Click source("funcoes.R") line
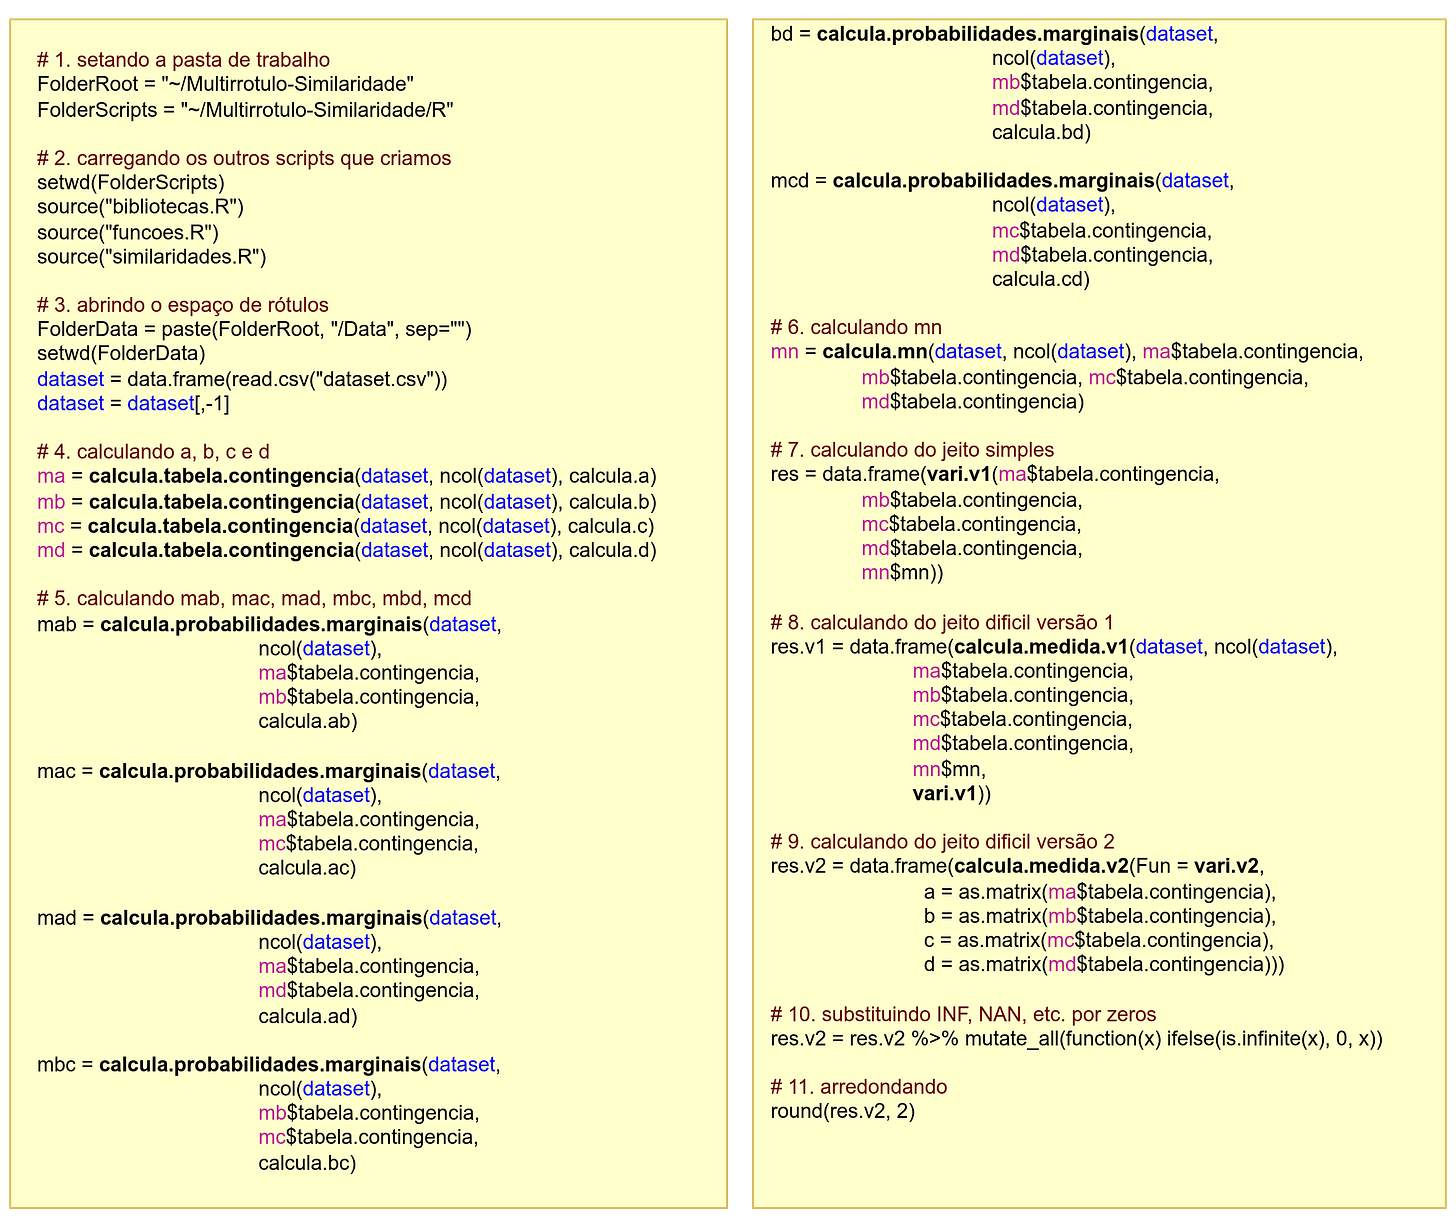Viewport: 1456px width, 1218px height. tap(128, 232)
